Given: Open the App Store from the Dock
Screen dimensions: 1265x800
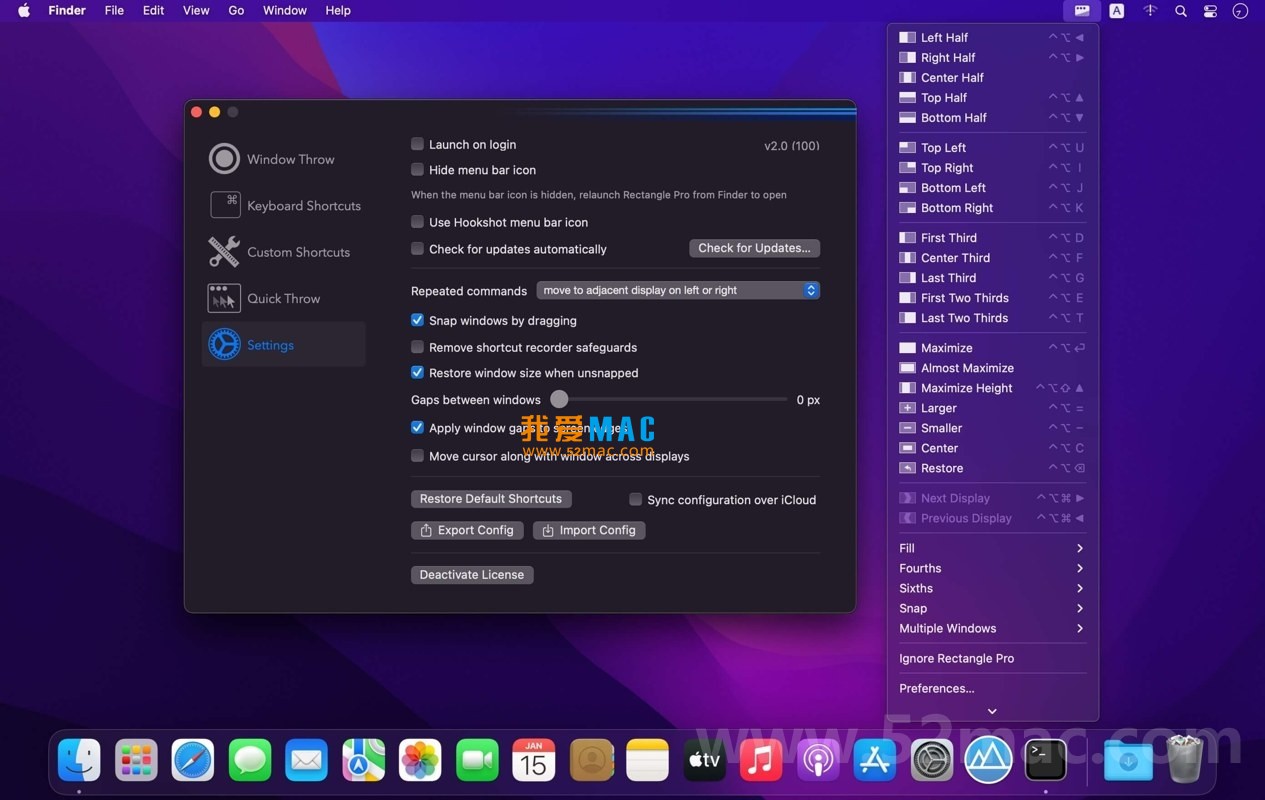Looking at the screenshot, I should [875, 761].
